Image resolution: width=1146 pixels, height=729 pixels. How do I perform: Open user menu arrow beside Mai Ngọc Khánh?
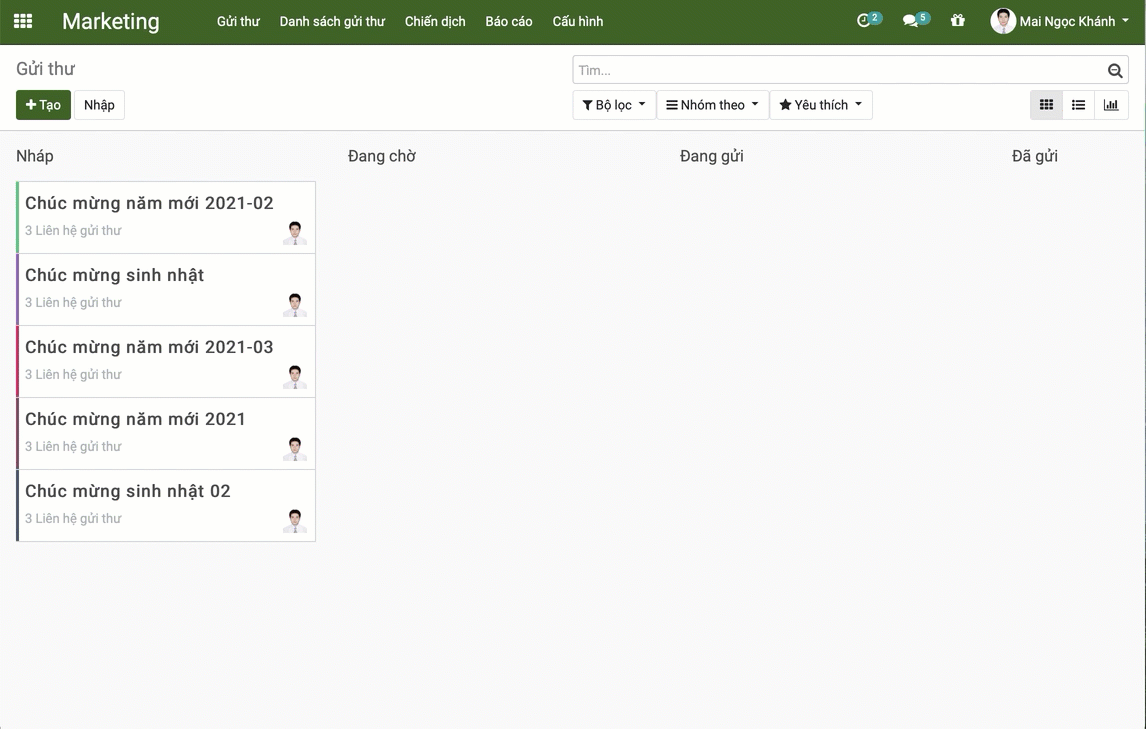click(1126, 20)
